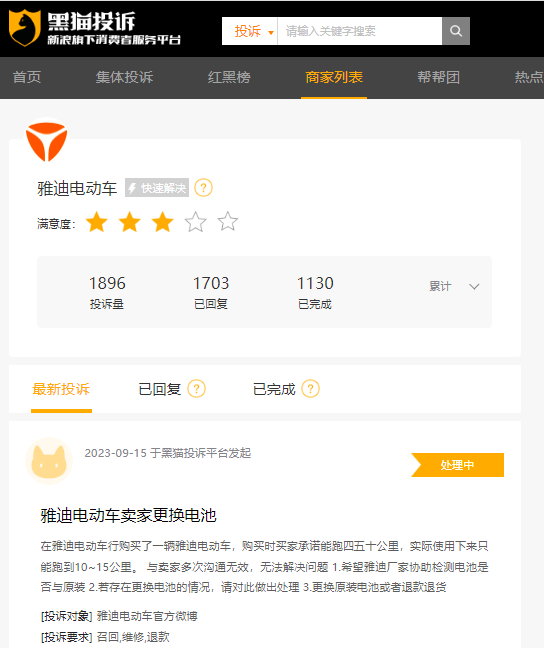Click the 黑猫投诉 shield logo
The image size is (544, 648).
25,28
